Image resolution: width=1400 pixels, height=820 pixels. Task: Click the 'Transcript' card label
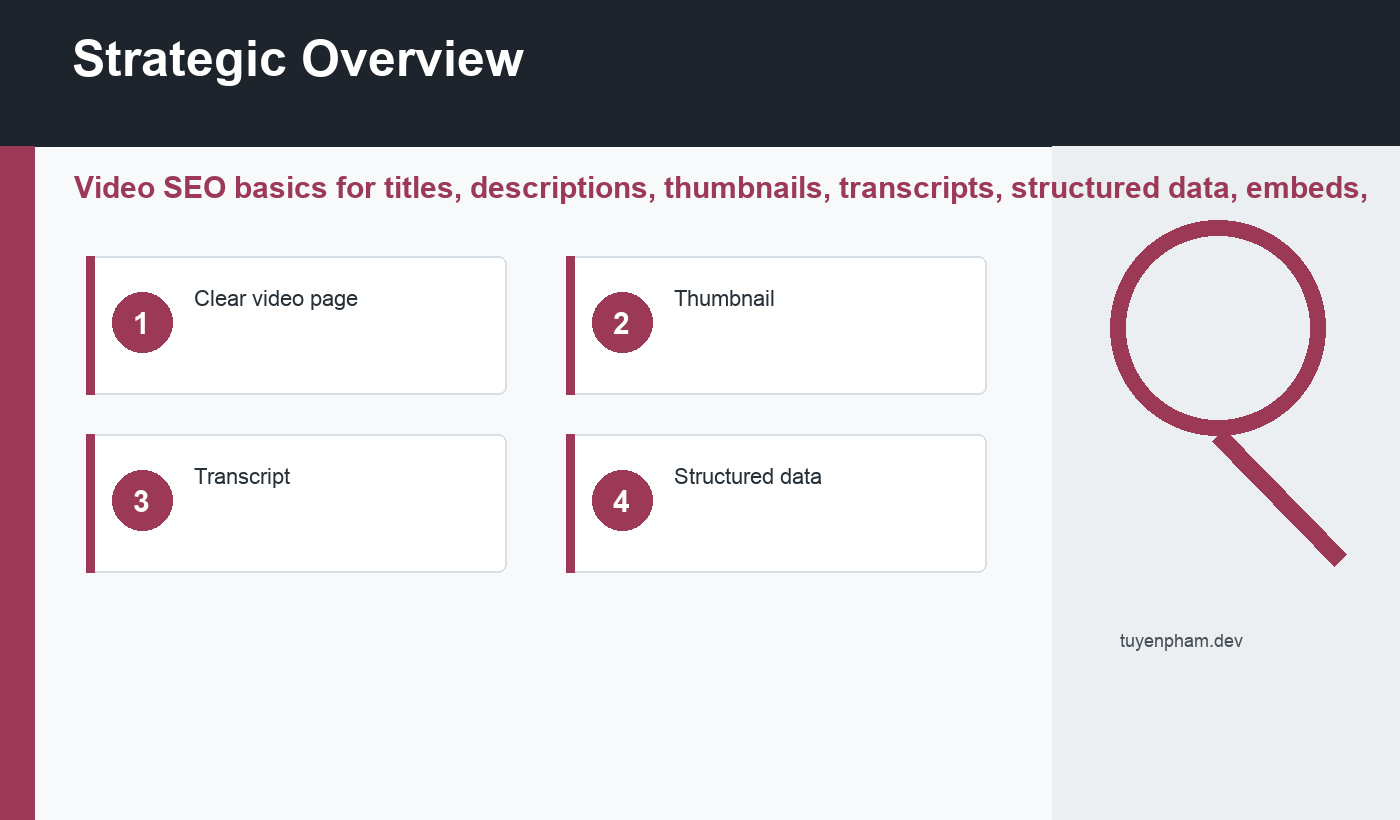click(x=242, y=476)
